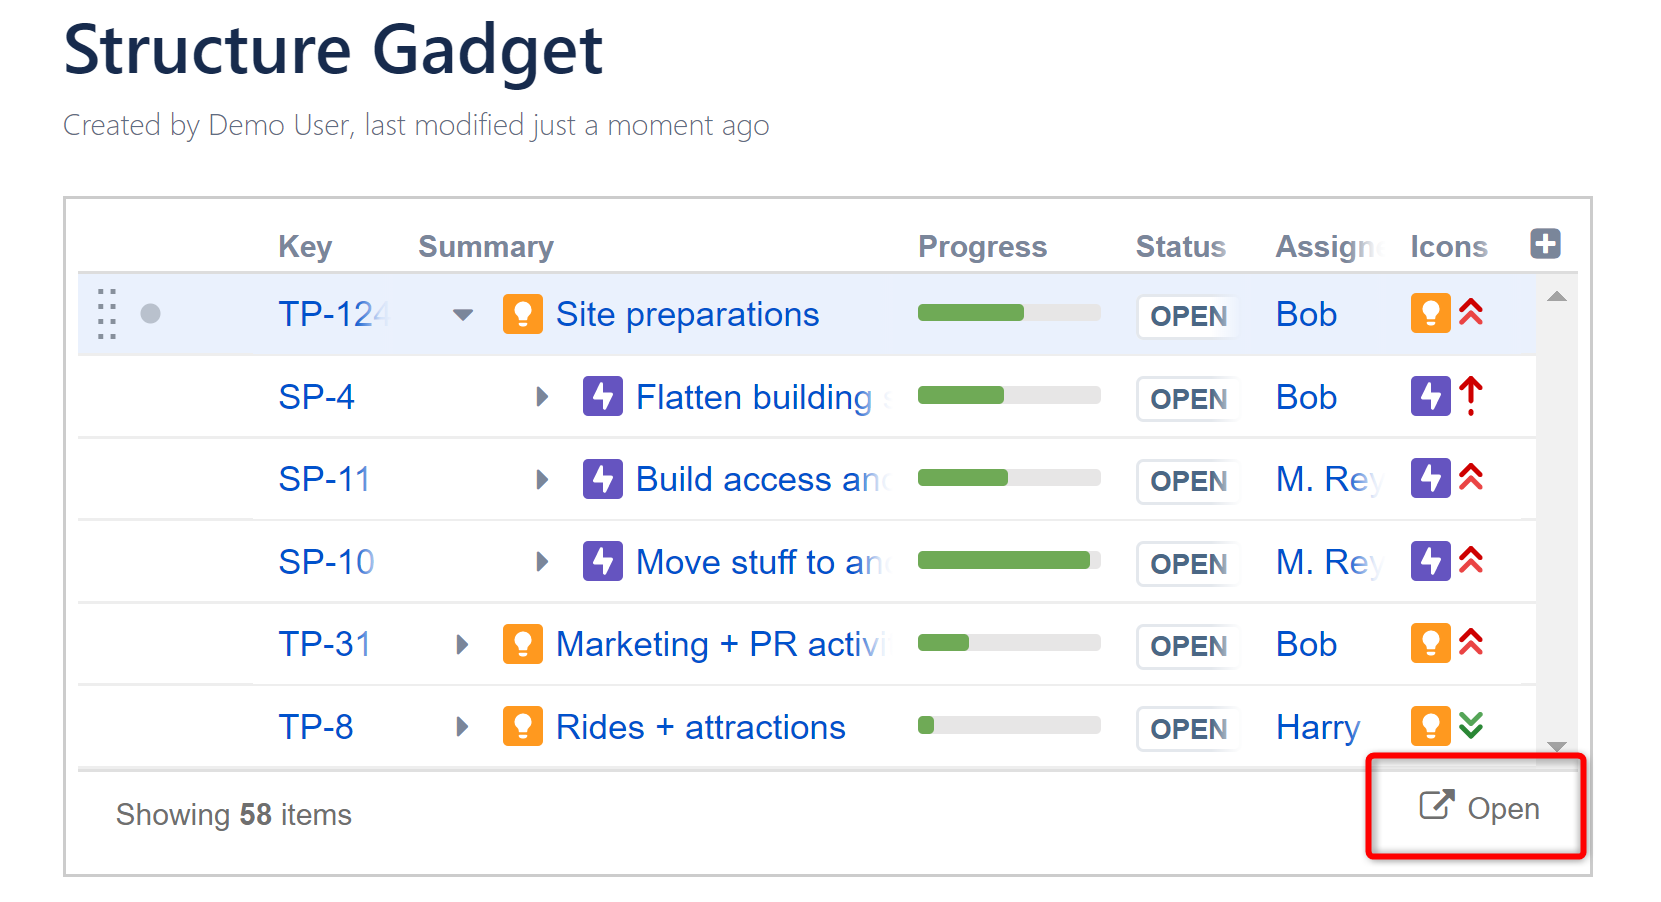
Task: Open the SP-11 issue key link
Action: (324, 479)
